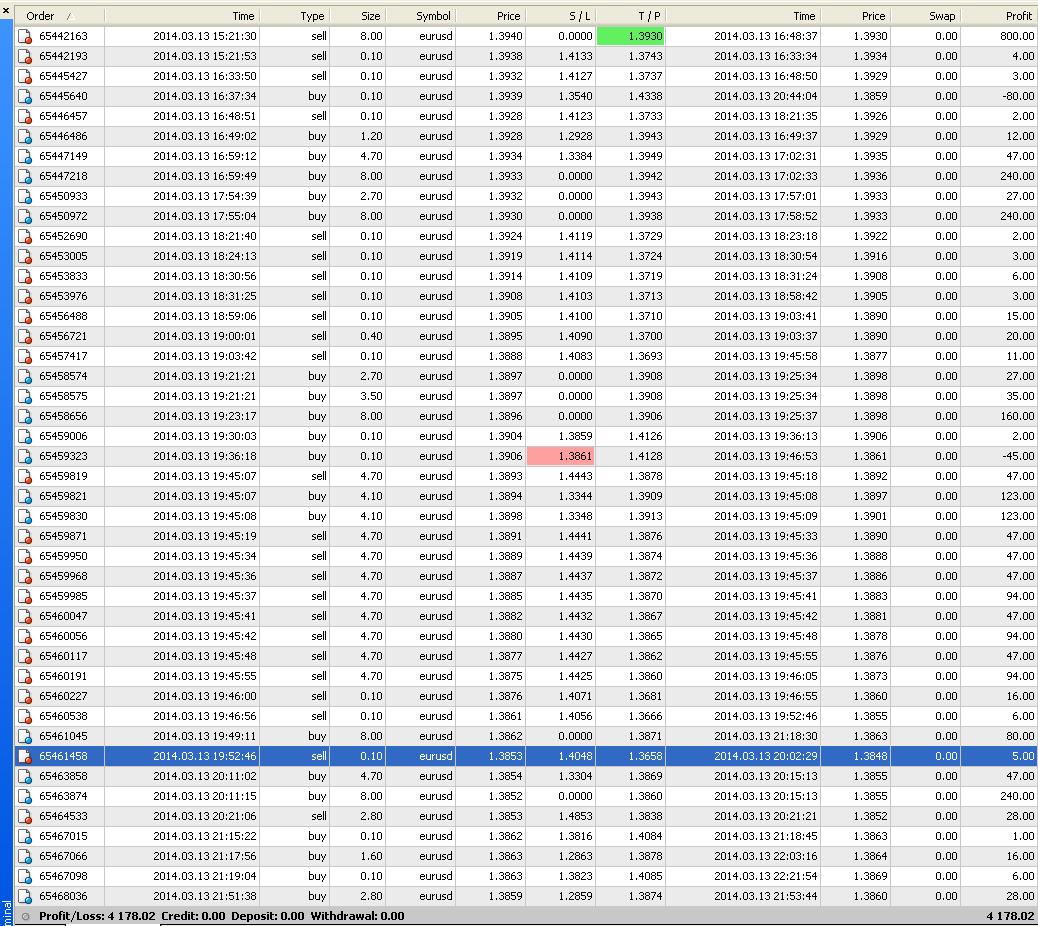Click the sell icon of order 65456488

[24, 316]
